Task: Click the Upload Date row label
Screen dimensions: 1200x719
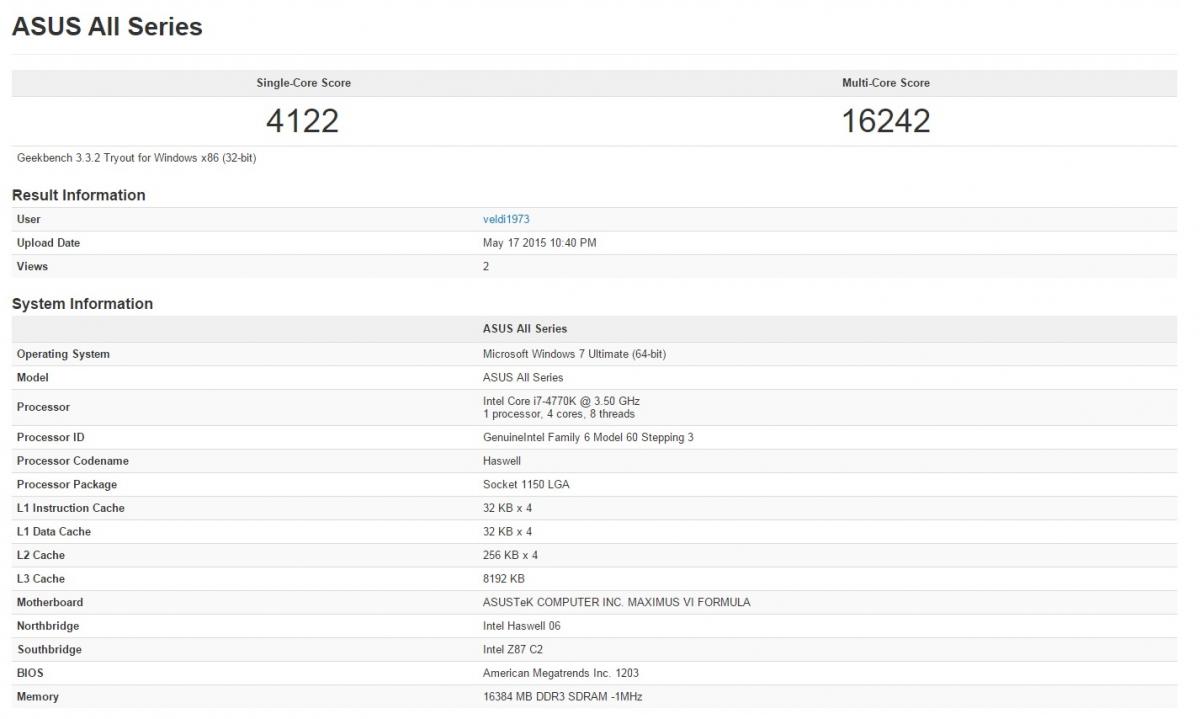Action: click(48, 243)
